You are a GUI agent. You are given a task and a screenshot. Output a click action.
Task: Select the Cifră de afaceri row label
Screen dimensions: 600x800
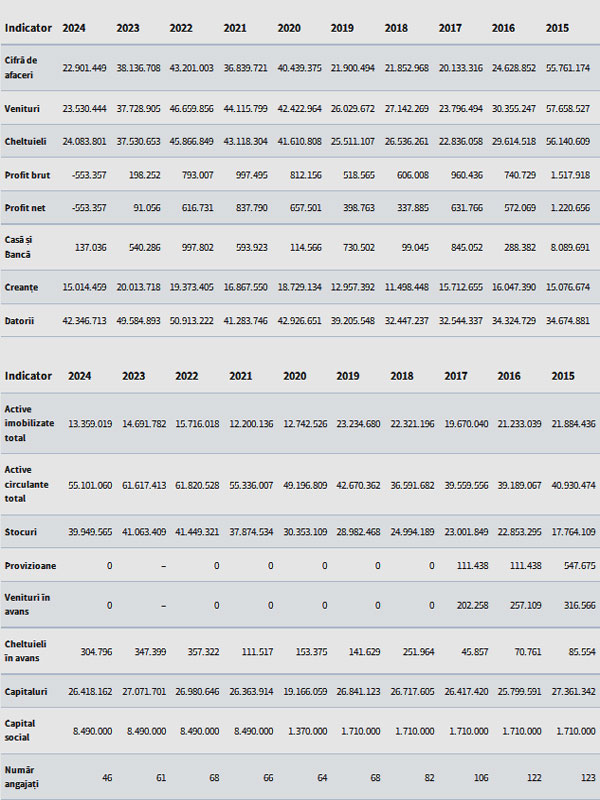point(21,67)
